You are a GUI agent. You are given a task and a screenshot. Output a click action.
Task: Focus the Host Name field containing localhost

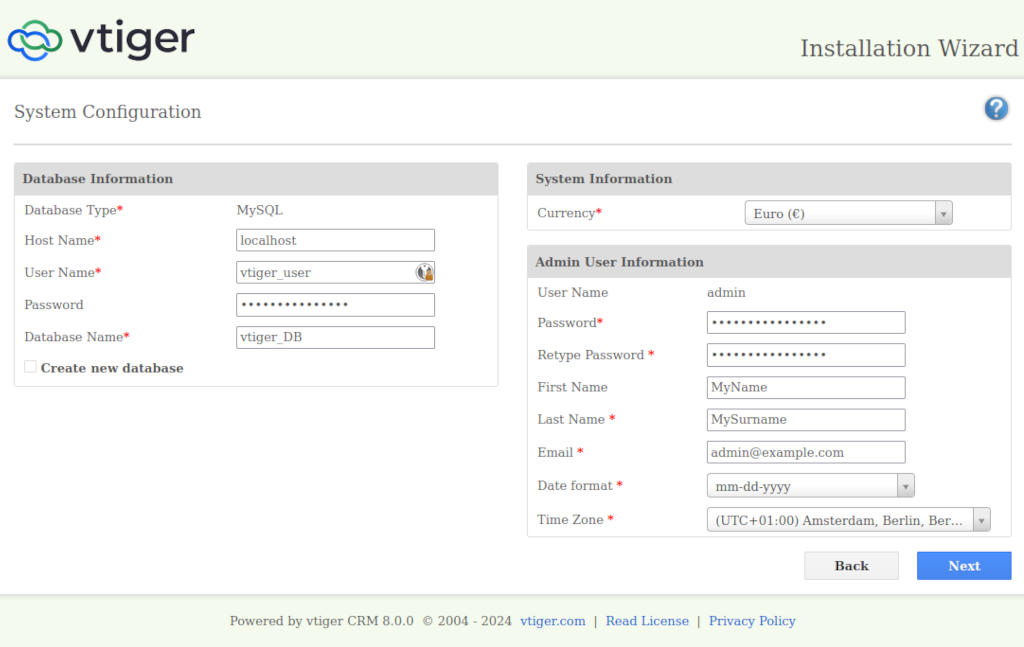pos(335,240)
